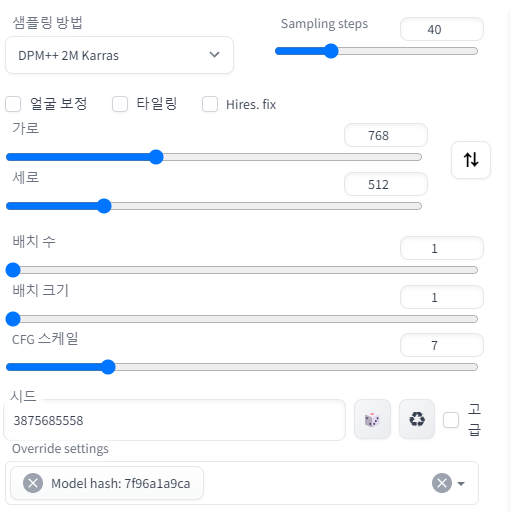This screenshot has width=511, height=512.
Task: Toggle the 타일링 checkbox
Action: (120, 104)
